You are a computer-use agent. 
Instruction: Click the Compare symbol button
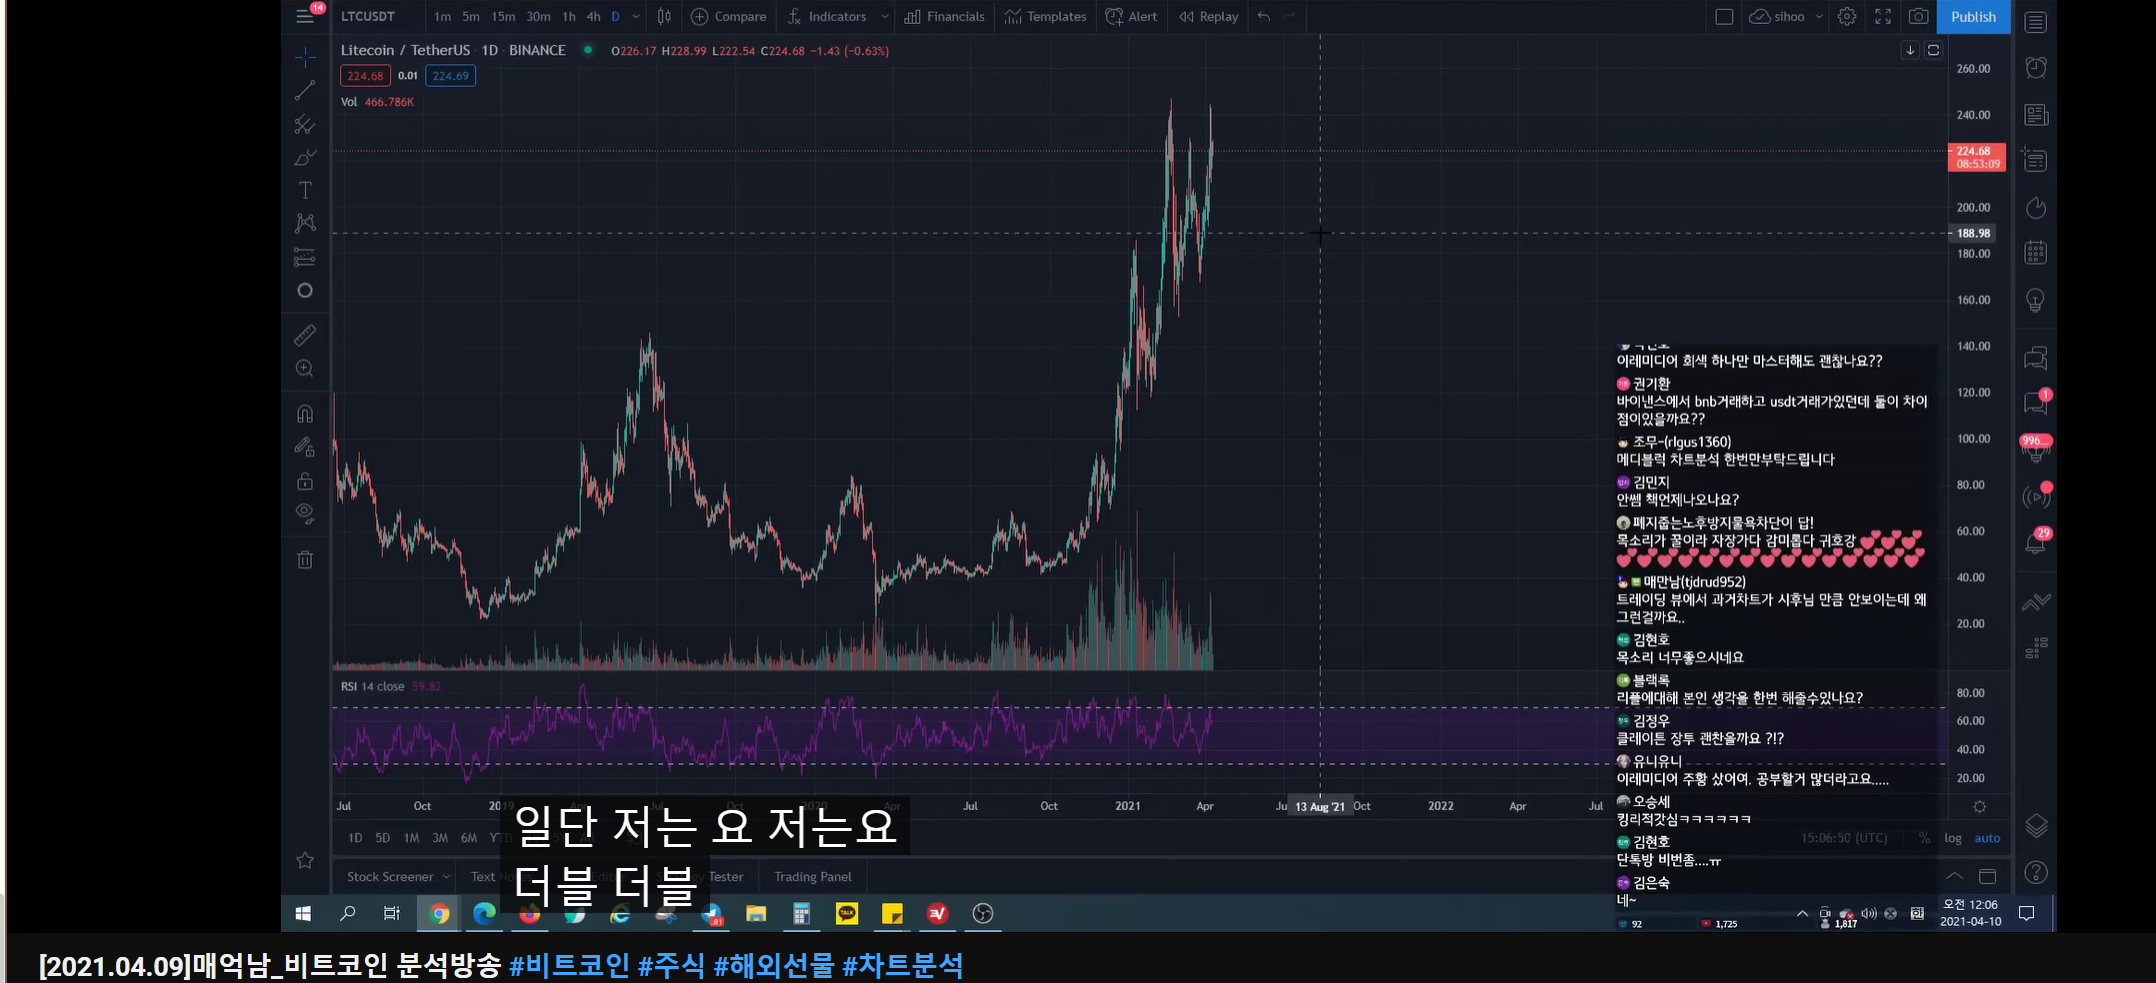729,16
